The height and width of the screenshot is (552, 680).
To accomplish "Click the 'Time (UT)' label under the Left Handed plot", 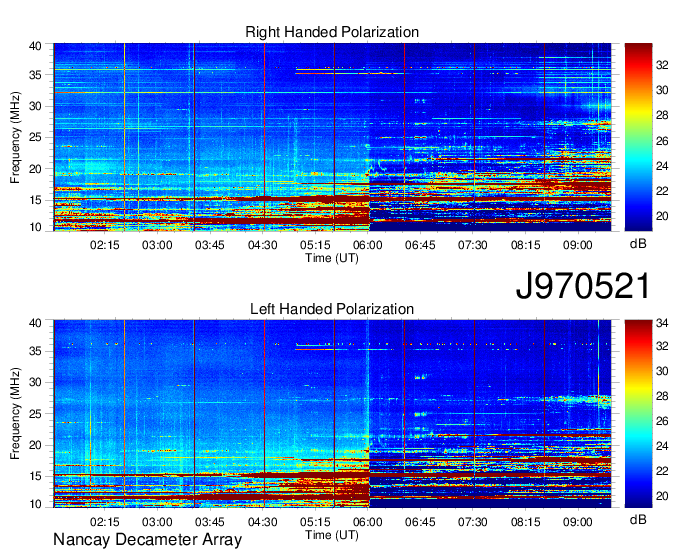I will 332,535.
